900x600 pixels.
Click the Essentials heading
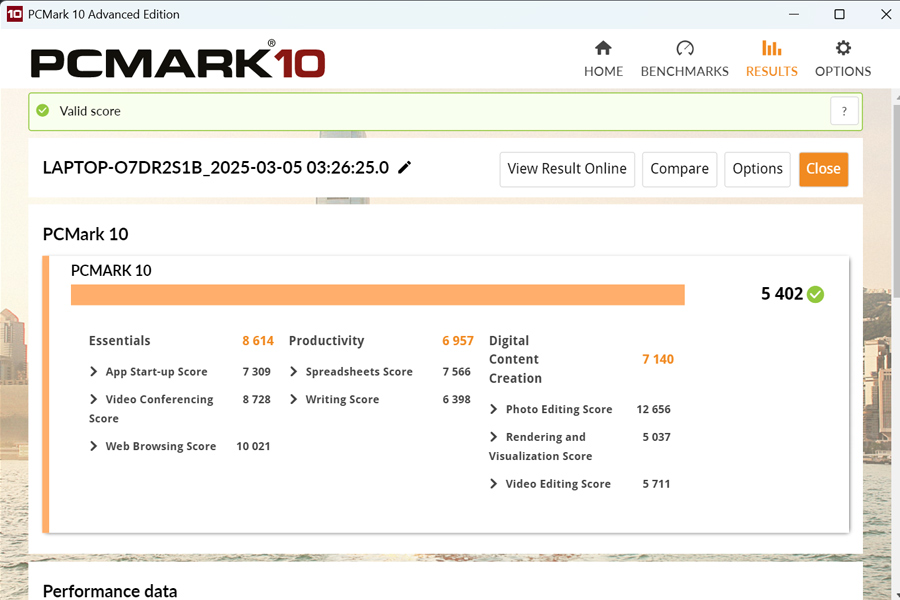pyautogui.click(x=119, y=341)
